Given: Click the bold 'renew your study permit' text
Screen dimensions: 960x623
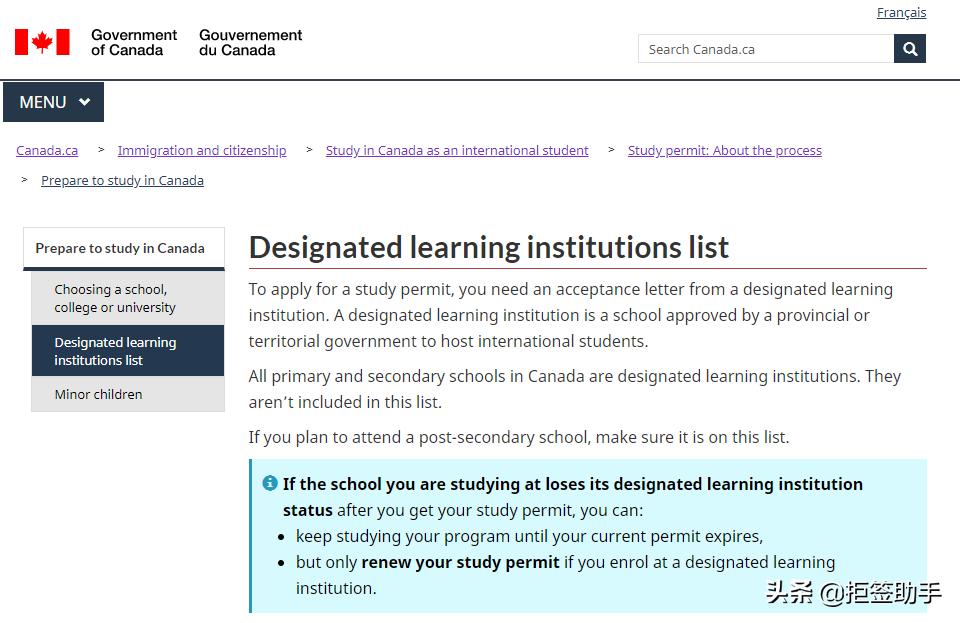Looking at the screenshot, I should tap(460, 562).
